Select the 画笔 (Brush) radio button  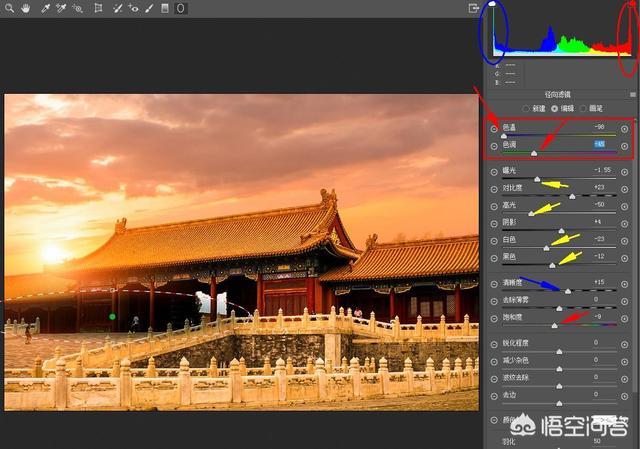[583, 109]
